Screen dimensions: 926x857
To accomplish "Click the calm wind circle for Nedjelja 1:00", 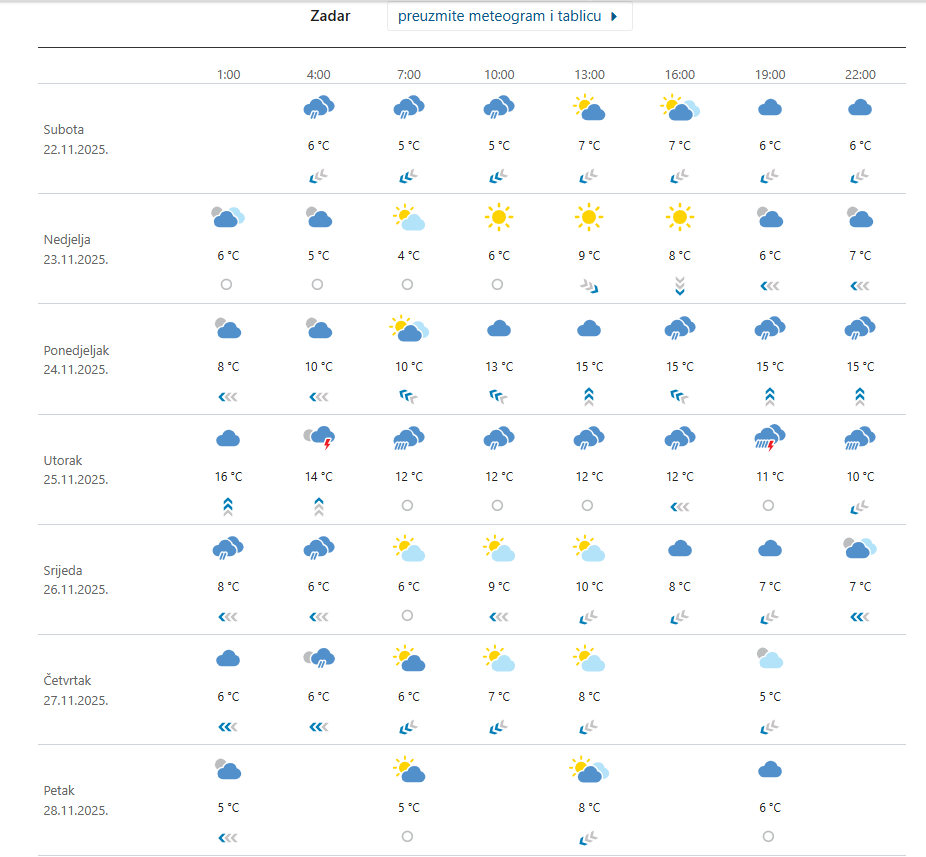I will pos(227,284).
